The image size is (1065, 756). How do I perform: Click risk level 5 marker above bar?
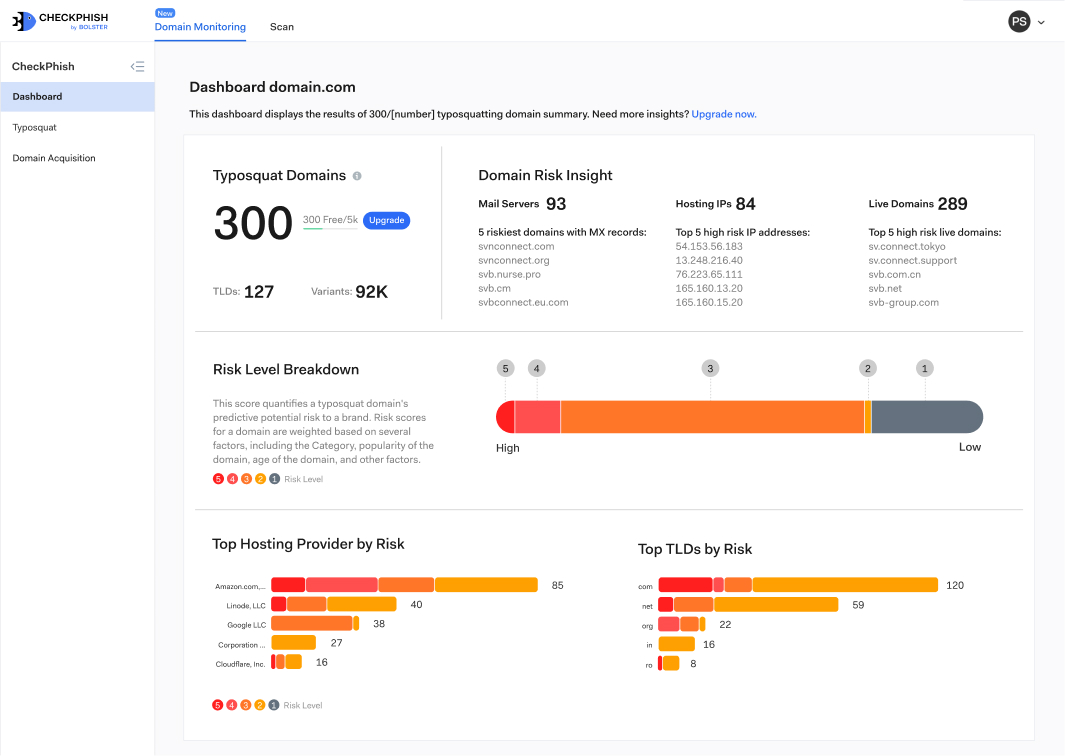(x=505, y=369)
